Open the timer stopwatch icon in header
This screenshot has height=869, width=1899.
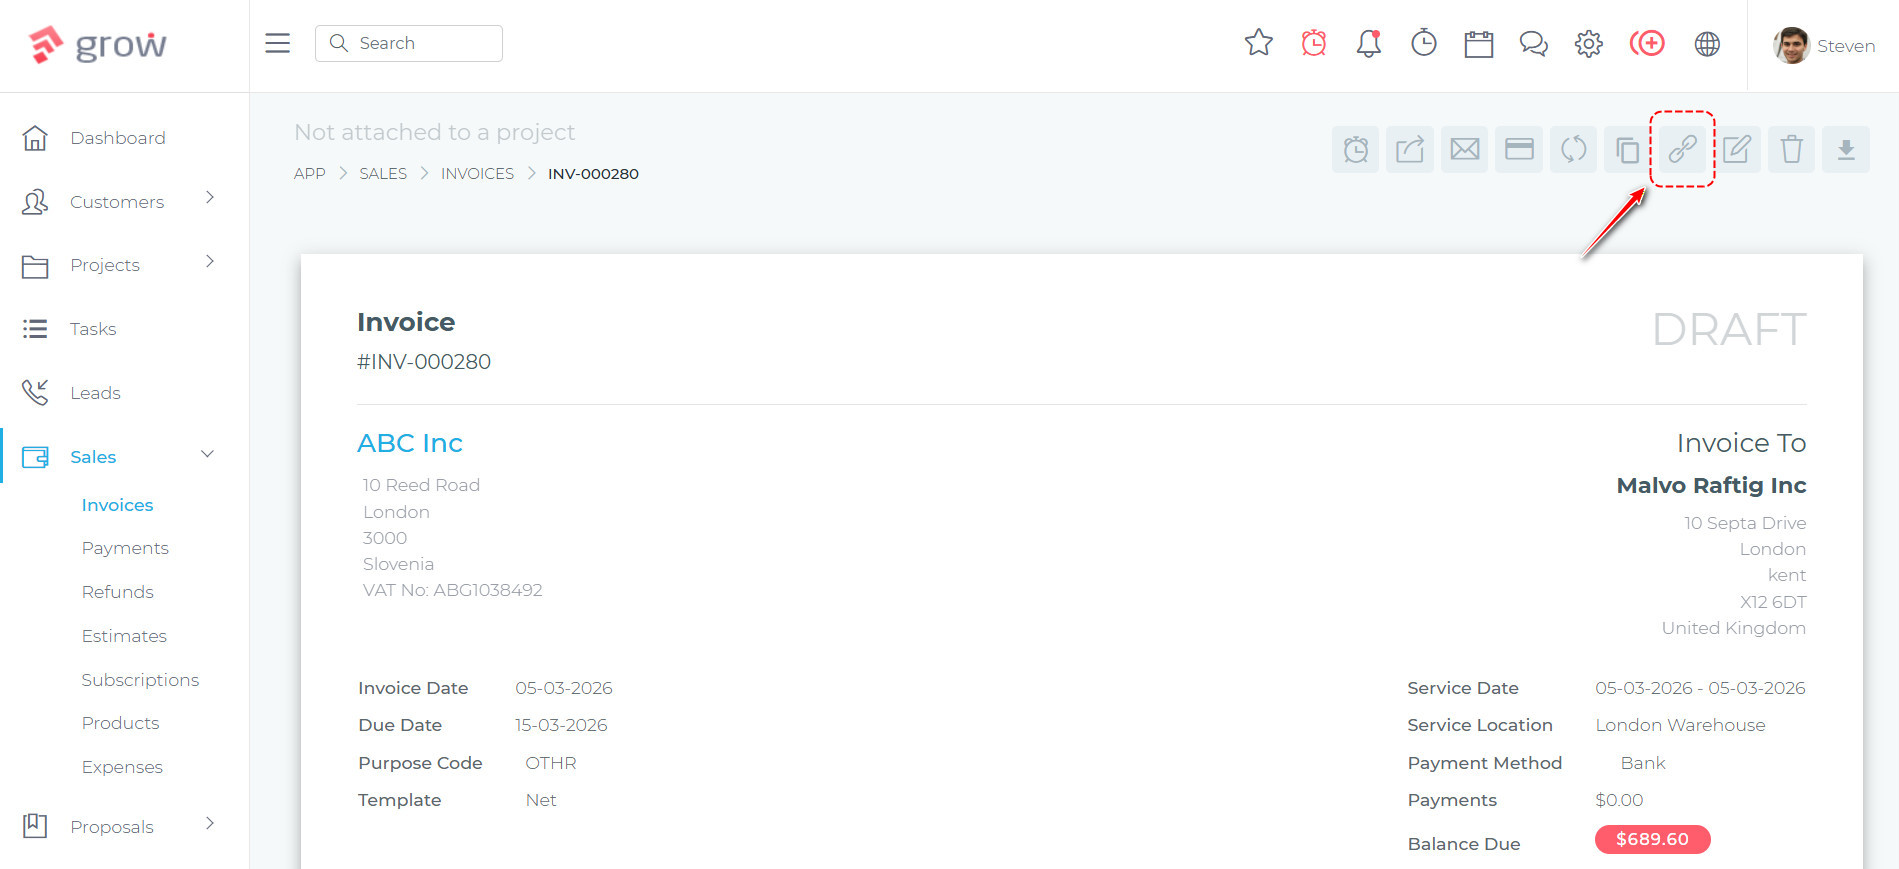[1423, 43]
